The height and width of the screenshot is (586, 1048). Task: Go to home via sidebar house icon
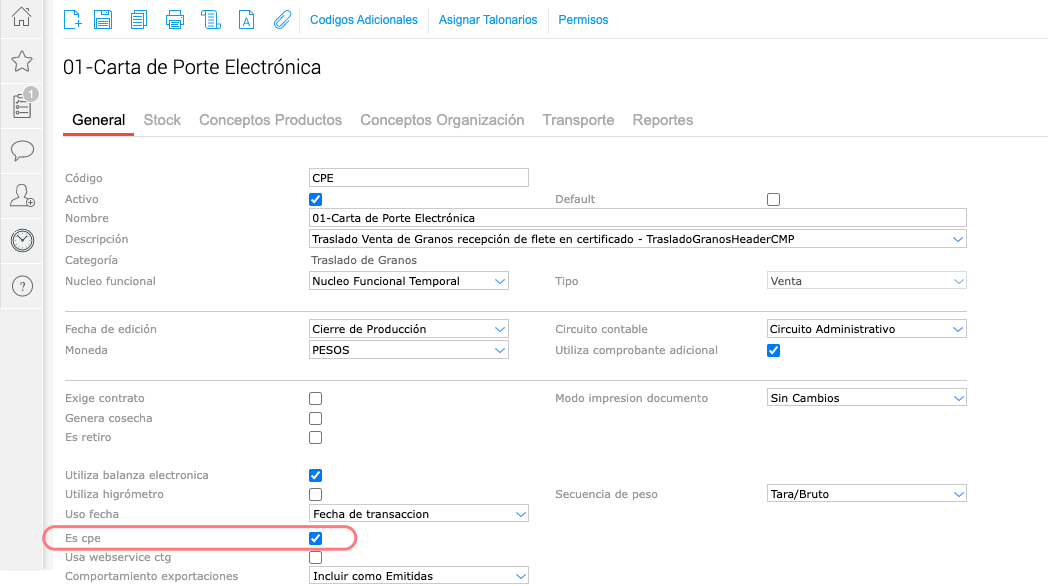21,17
